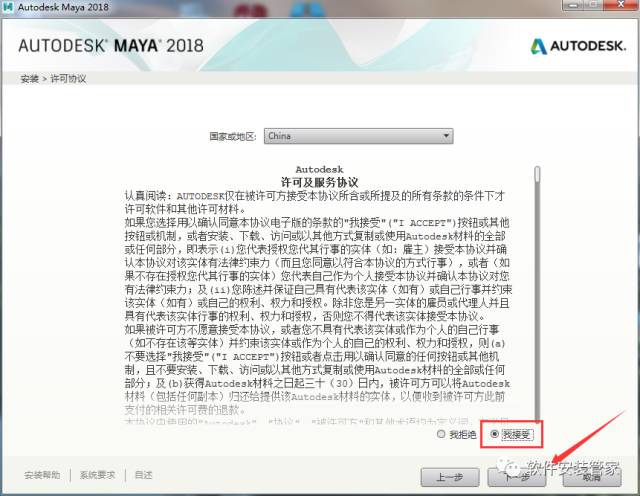Open the 自述 readme link
Image resolution: width=640 pixels, height=496 pixels.
click(143, 475)
